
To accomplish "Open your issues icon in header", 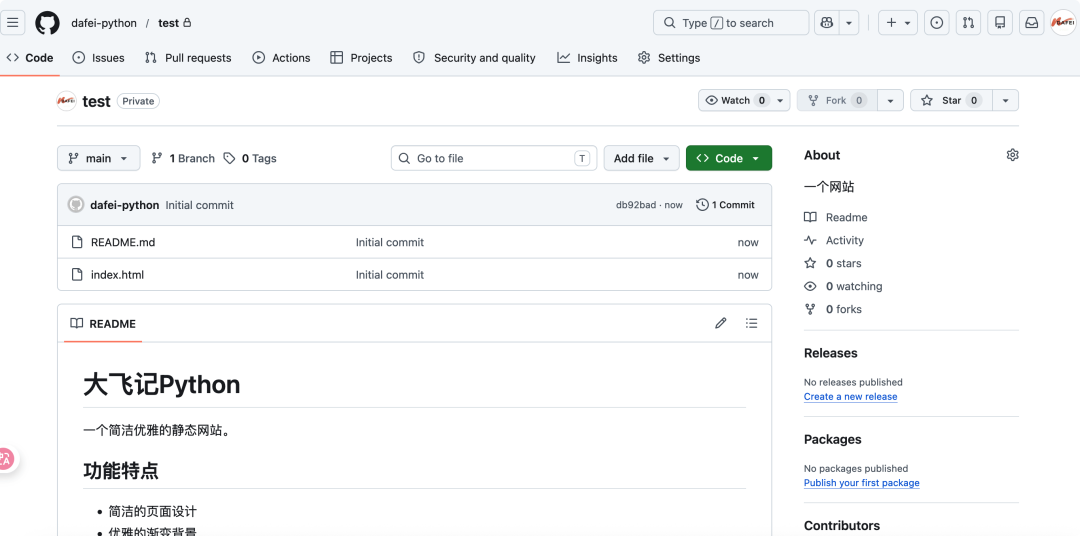I will [x=936, y=23].
